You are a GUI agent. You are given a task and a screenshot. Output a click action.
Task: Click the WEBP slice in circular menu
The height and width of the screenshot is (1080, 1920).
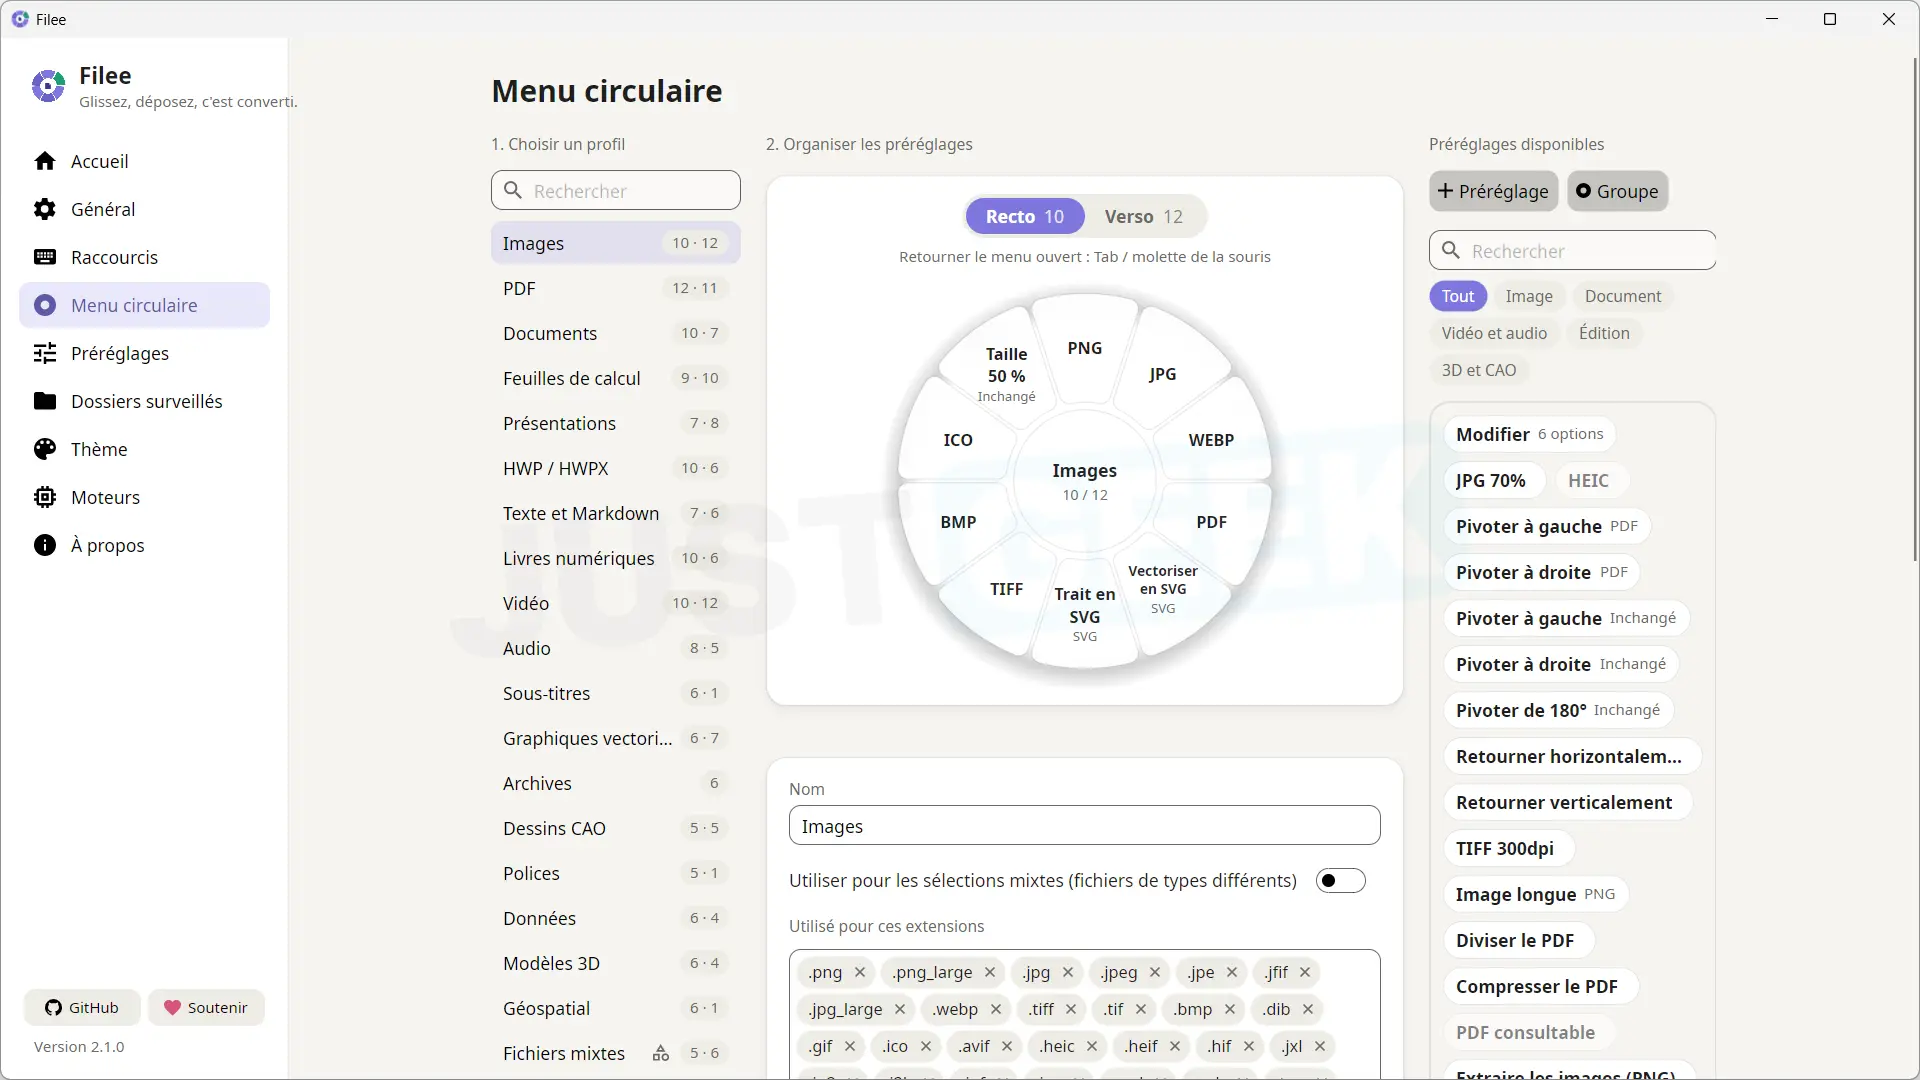pos(1210,440)
